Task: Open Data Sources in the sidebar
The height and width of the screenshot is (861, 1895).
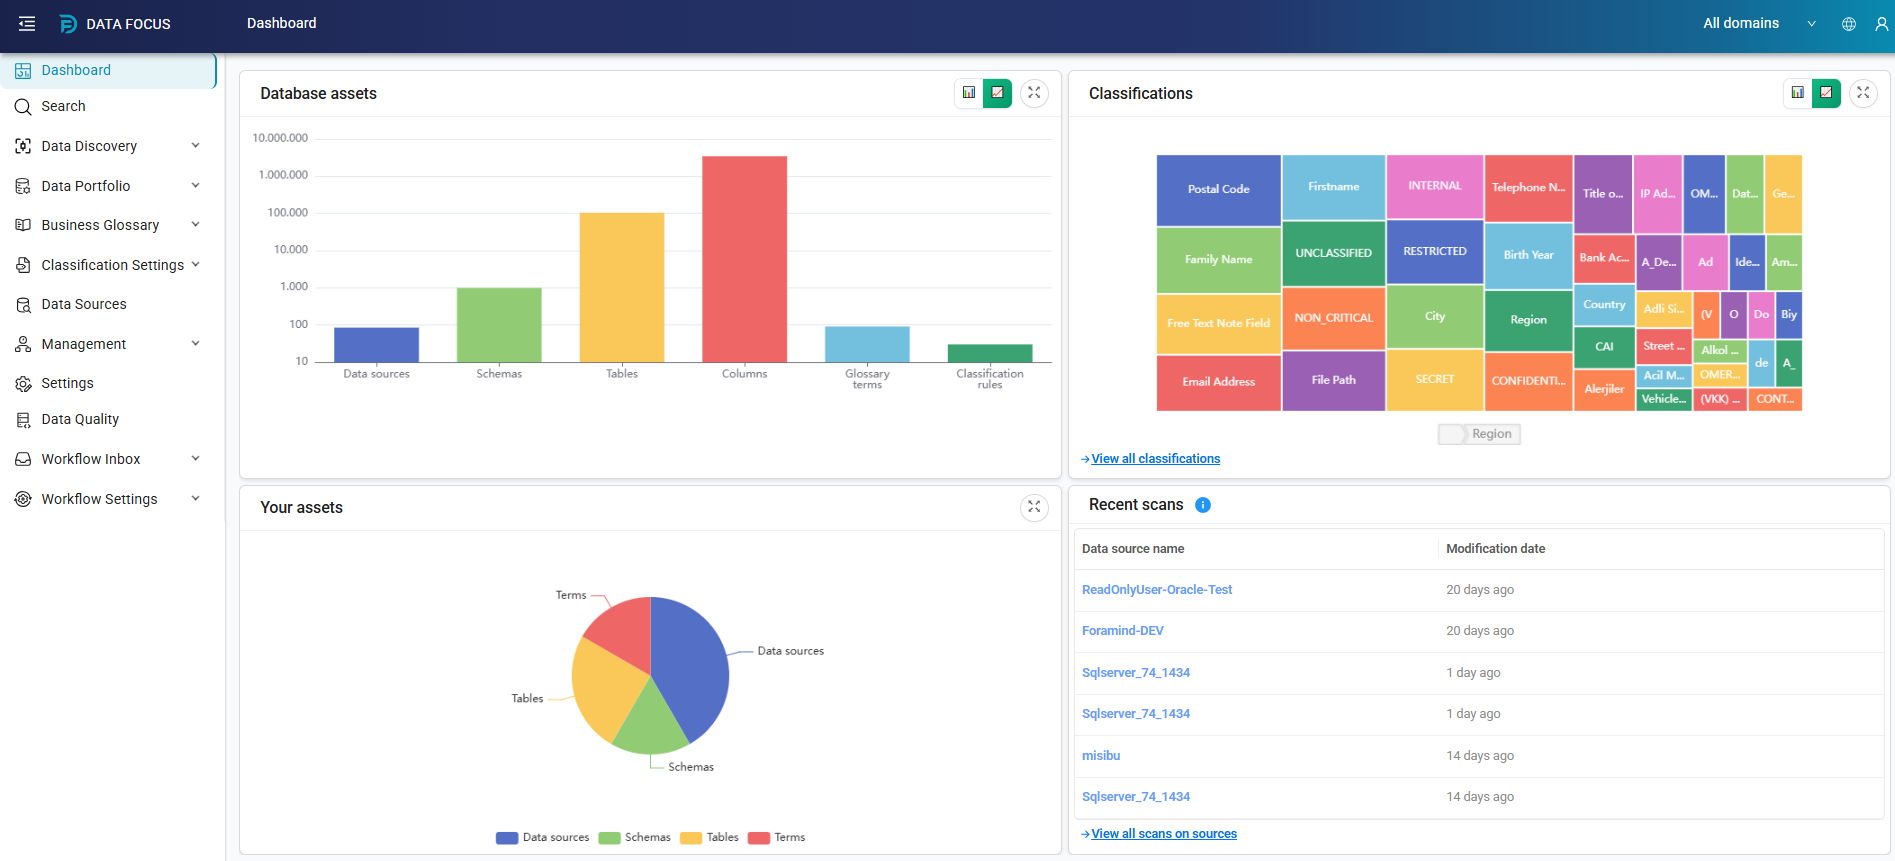Action: click(84, 304)
